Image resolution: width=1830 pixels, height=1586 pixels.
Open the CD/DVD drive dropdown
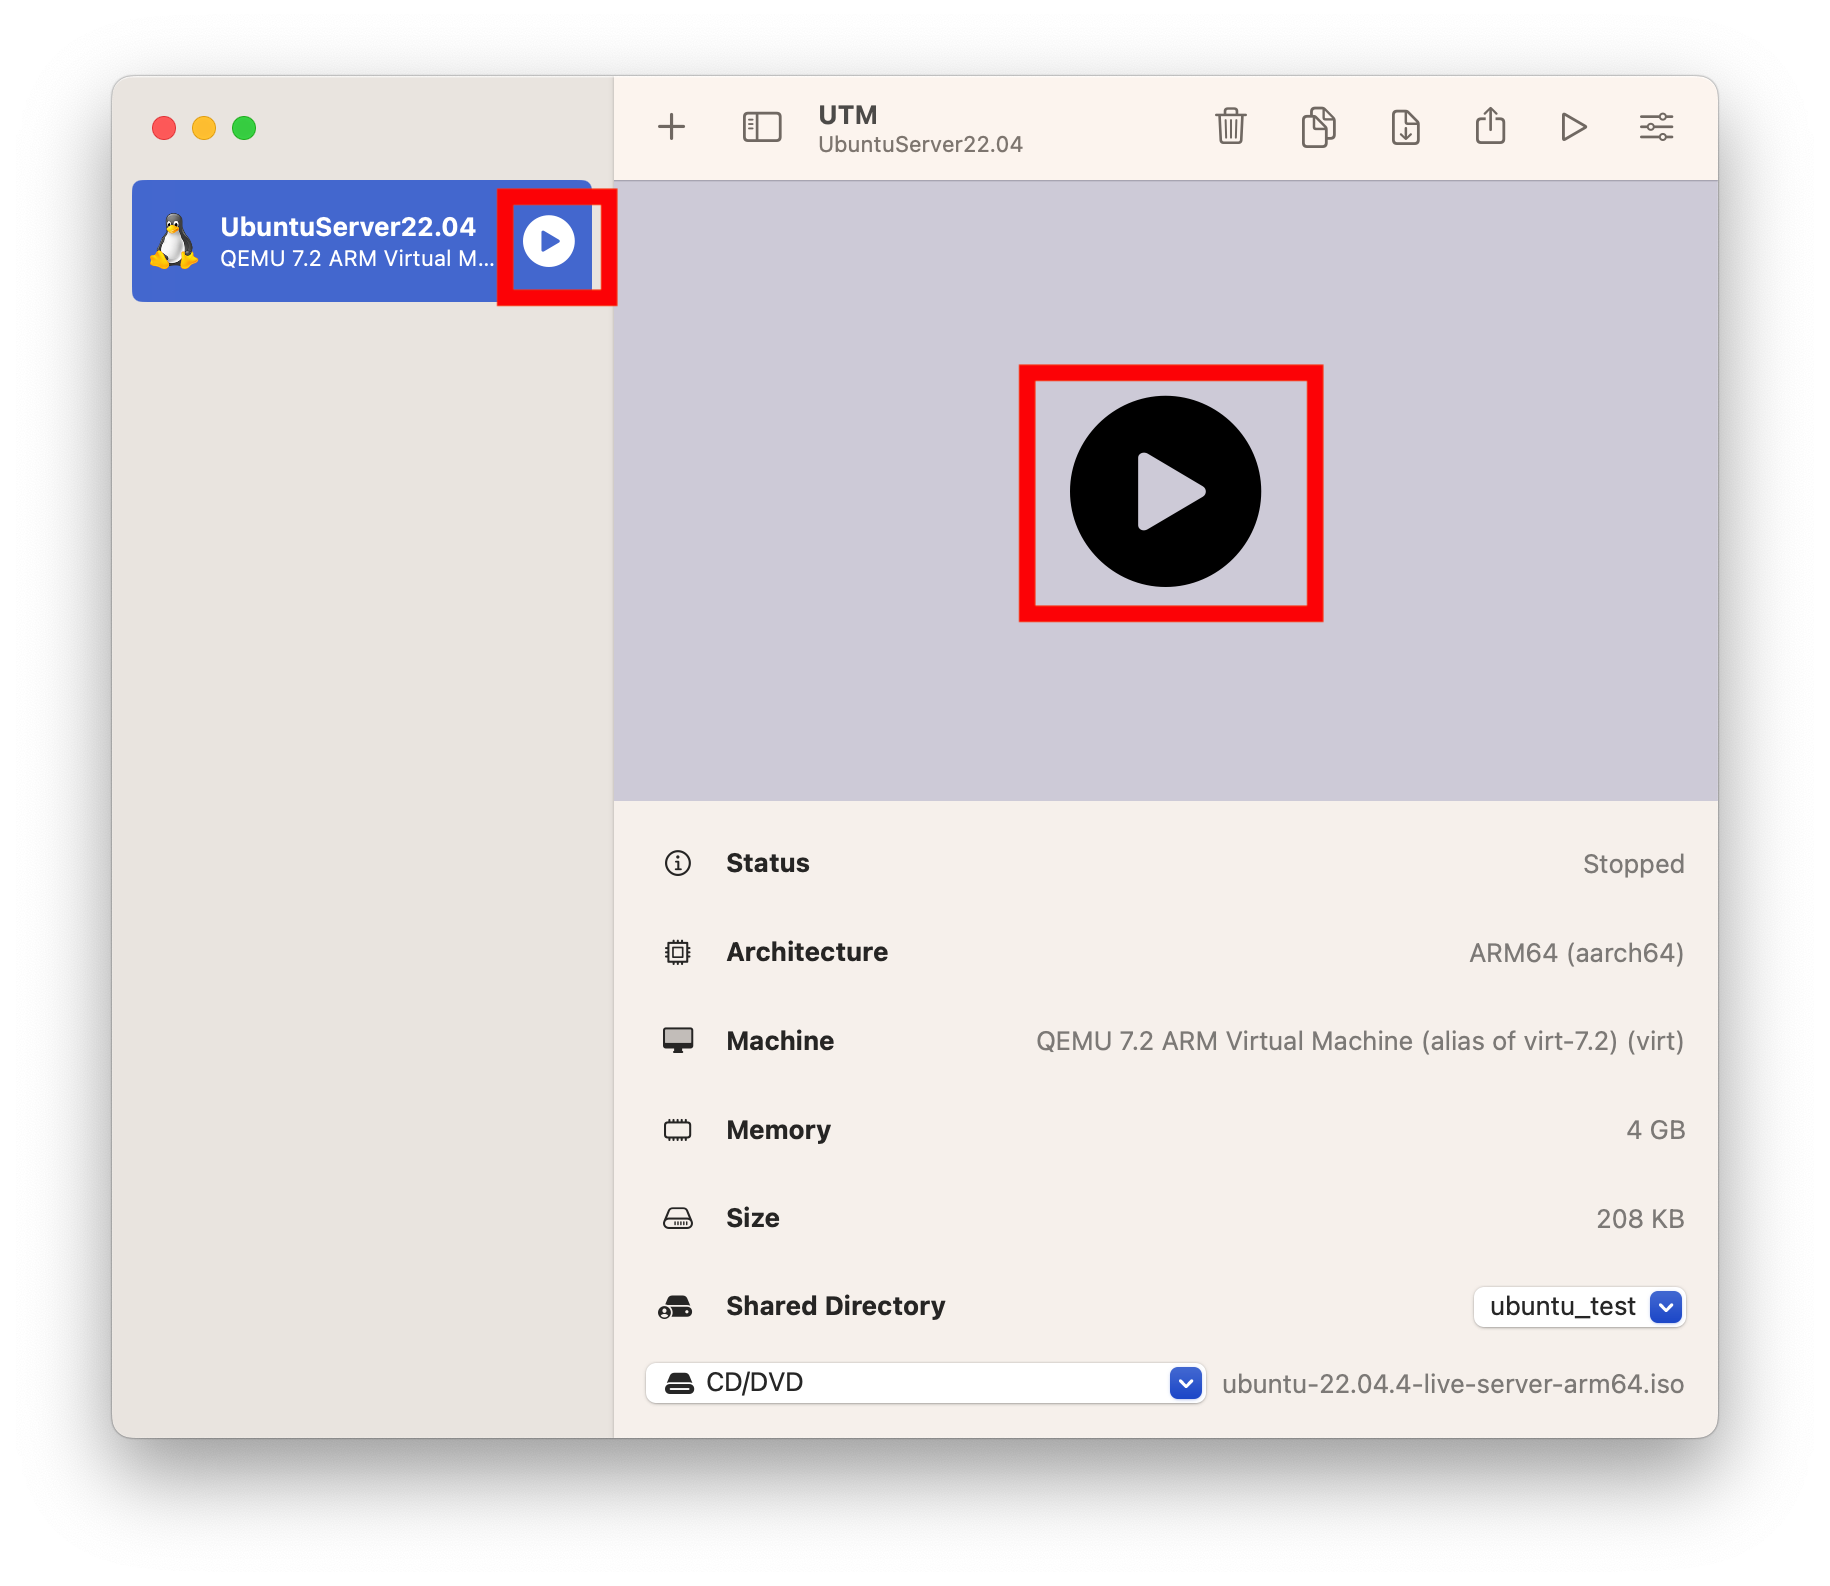925,1383
